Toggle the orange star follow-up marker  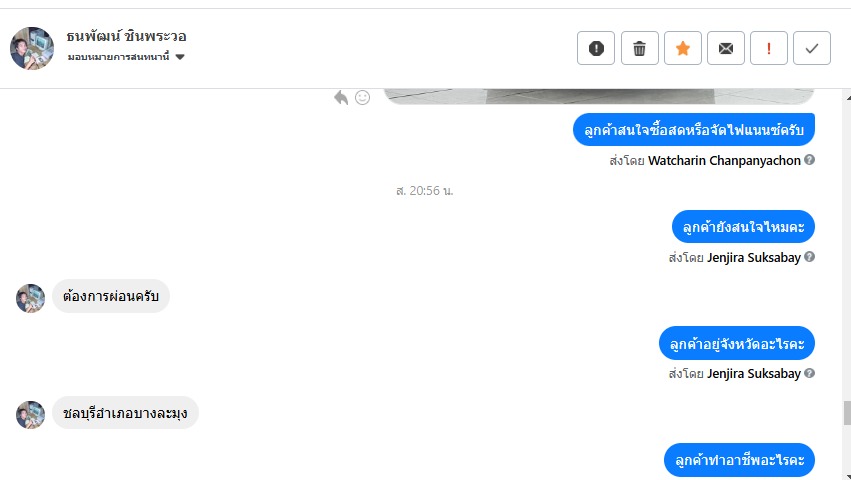point(683,48)
